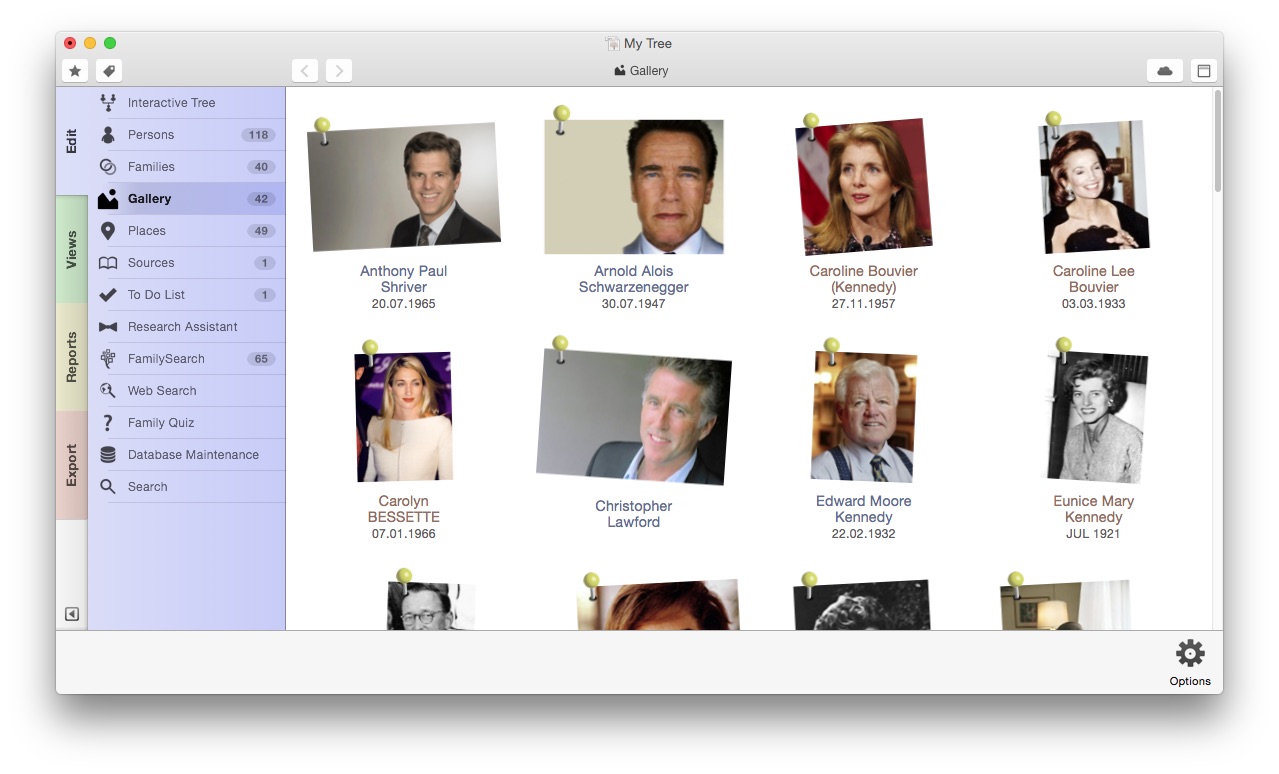1279x774 pixels.
Task: Click the Search magnifier icon
Action: [x=108, y=486]
